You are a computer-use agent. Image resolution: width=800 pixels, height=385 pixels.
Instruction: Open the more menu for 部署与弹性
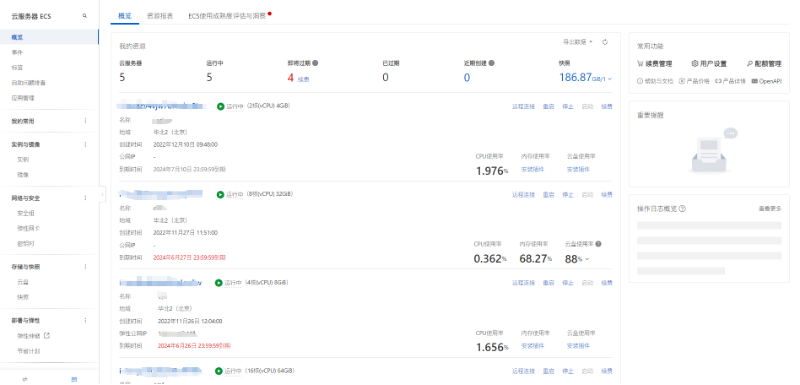click(85, 320)
